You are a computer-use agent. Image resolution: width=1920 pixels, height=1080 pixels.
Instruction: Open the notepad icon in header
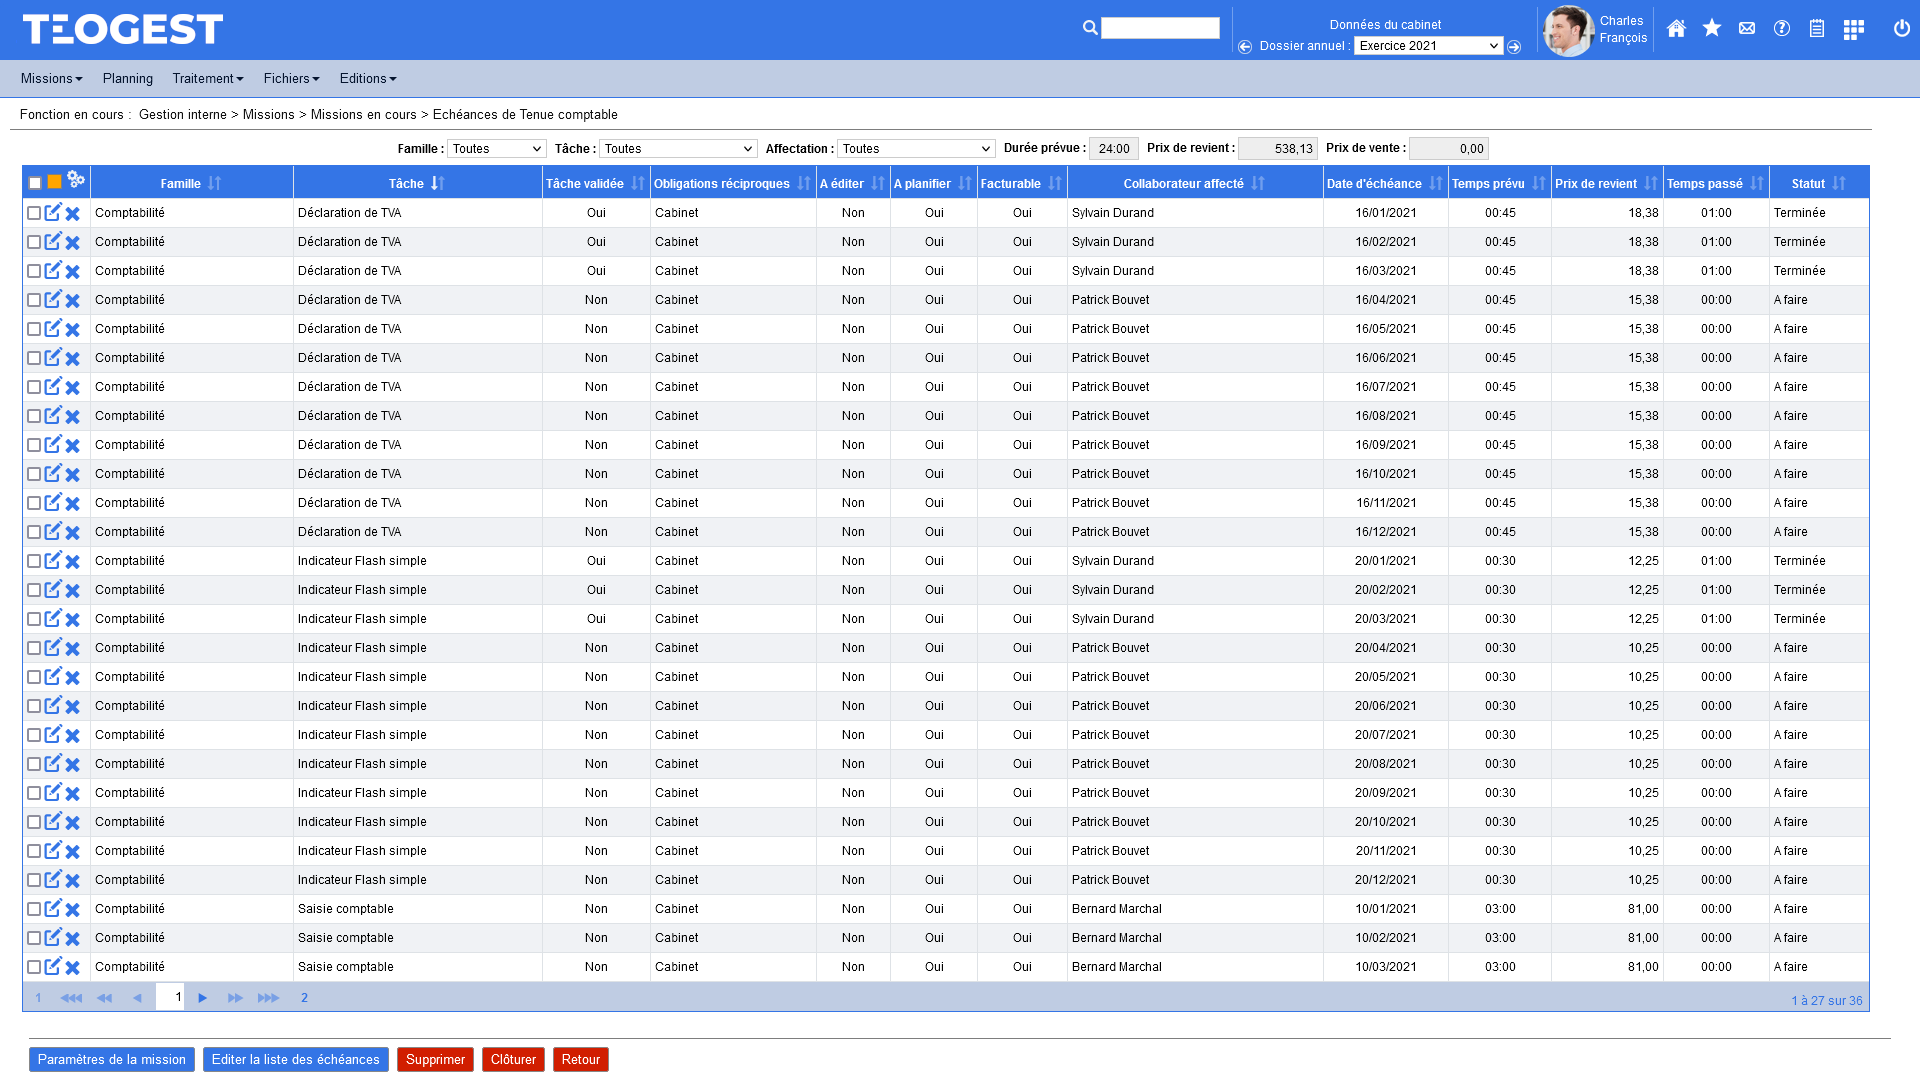coord(1817,28)
